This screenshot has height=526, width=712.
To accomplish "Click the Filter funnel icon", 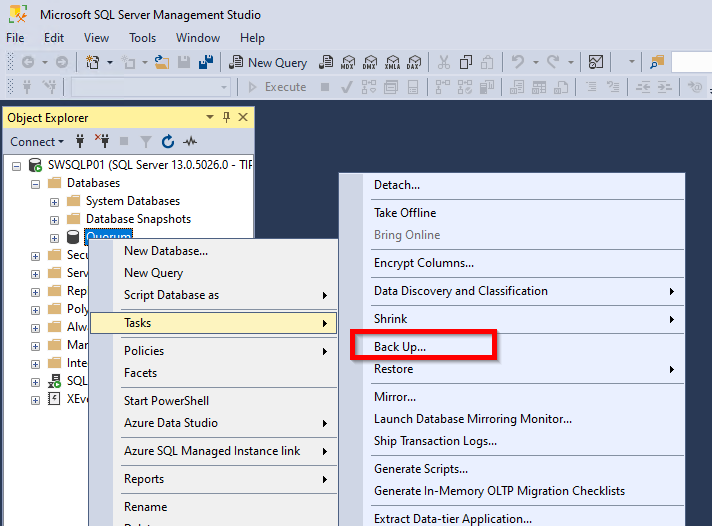I will click(145, 142).
